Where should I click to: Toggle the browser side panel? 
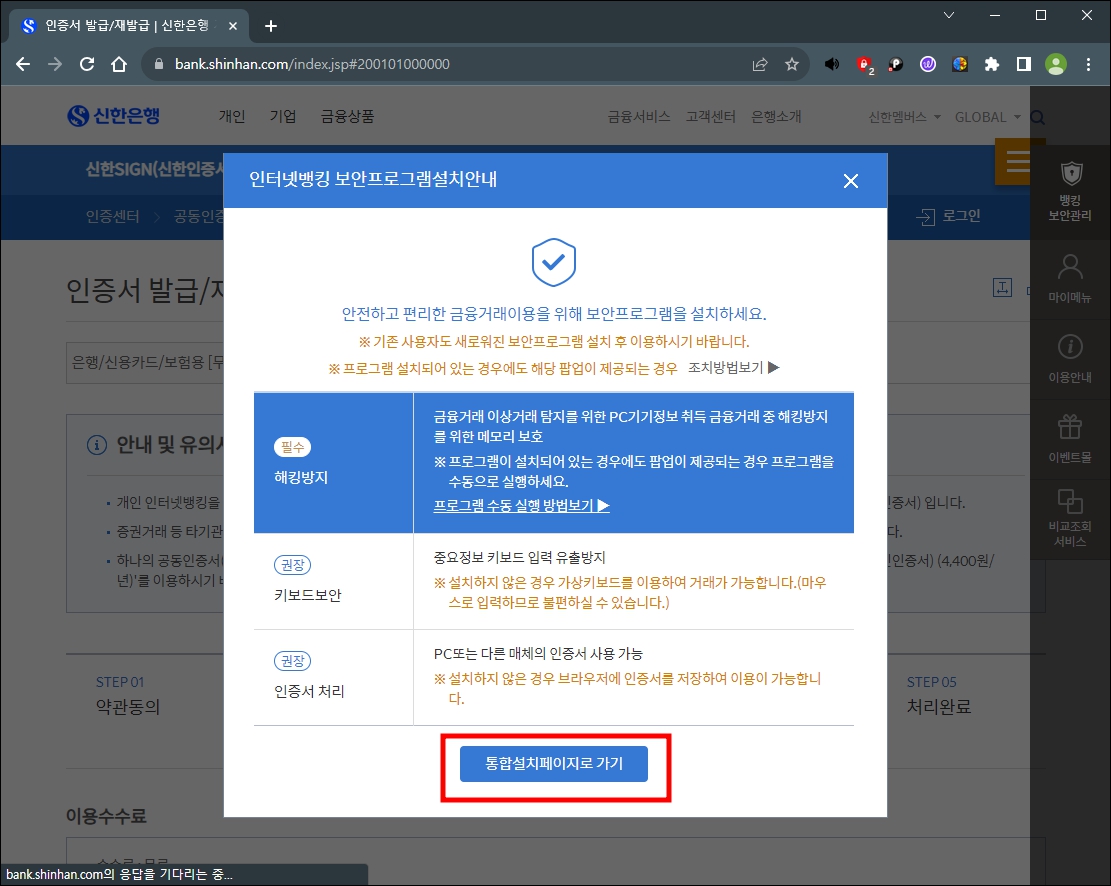coord(1024,65)
